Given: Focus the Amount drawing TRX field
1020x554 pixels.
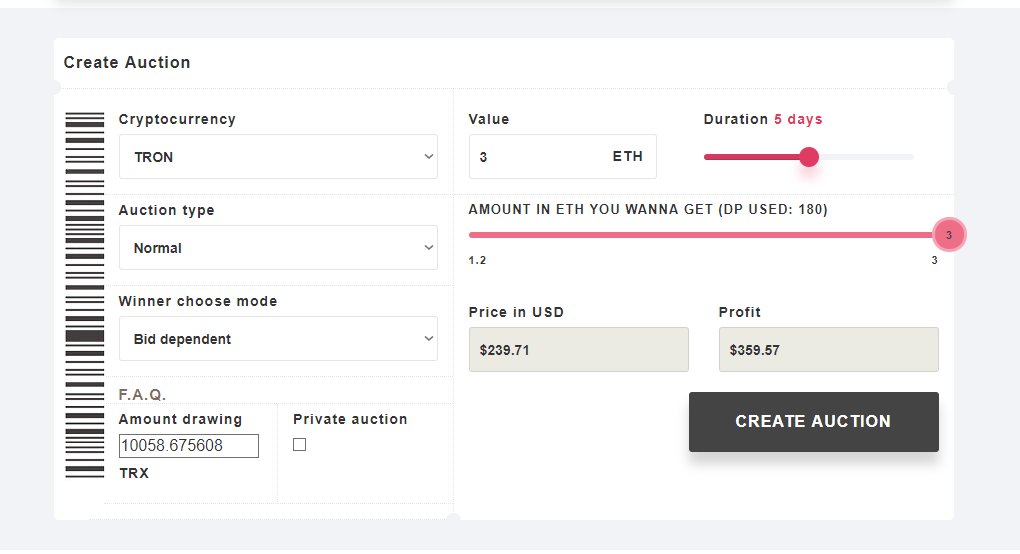Looking at the screenshot, I should pos(189,446).
